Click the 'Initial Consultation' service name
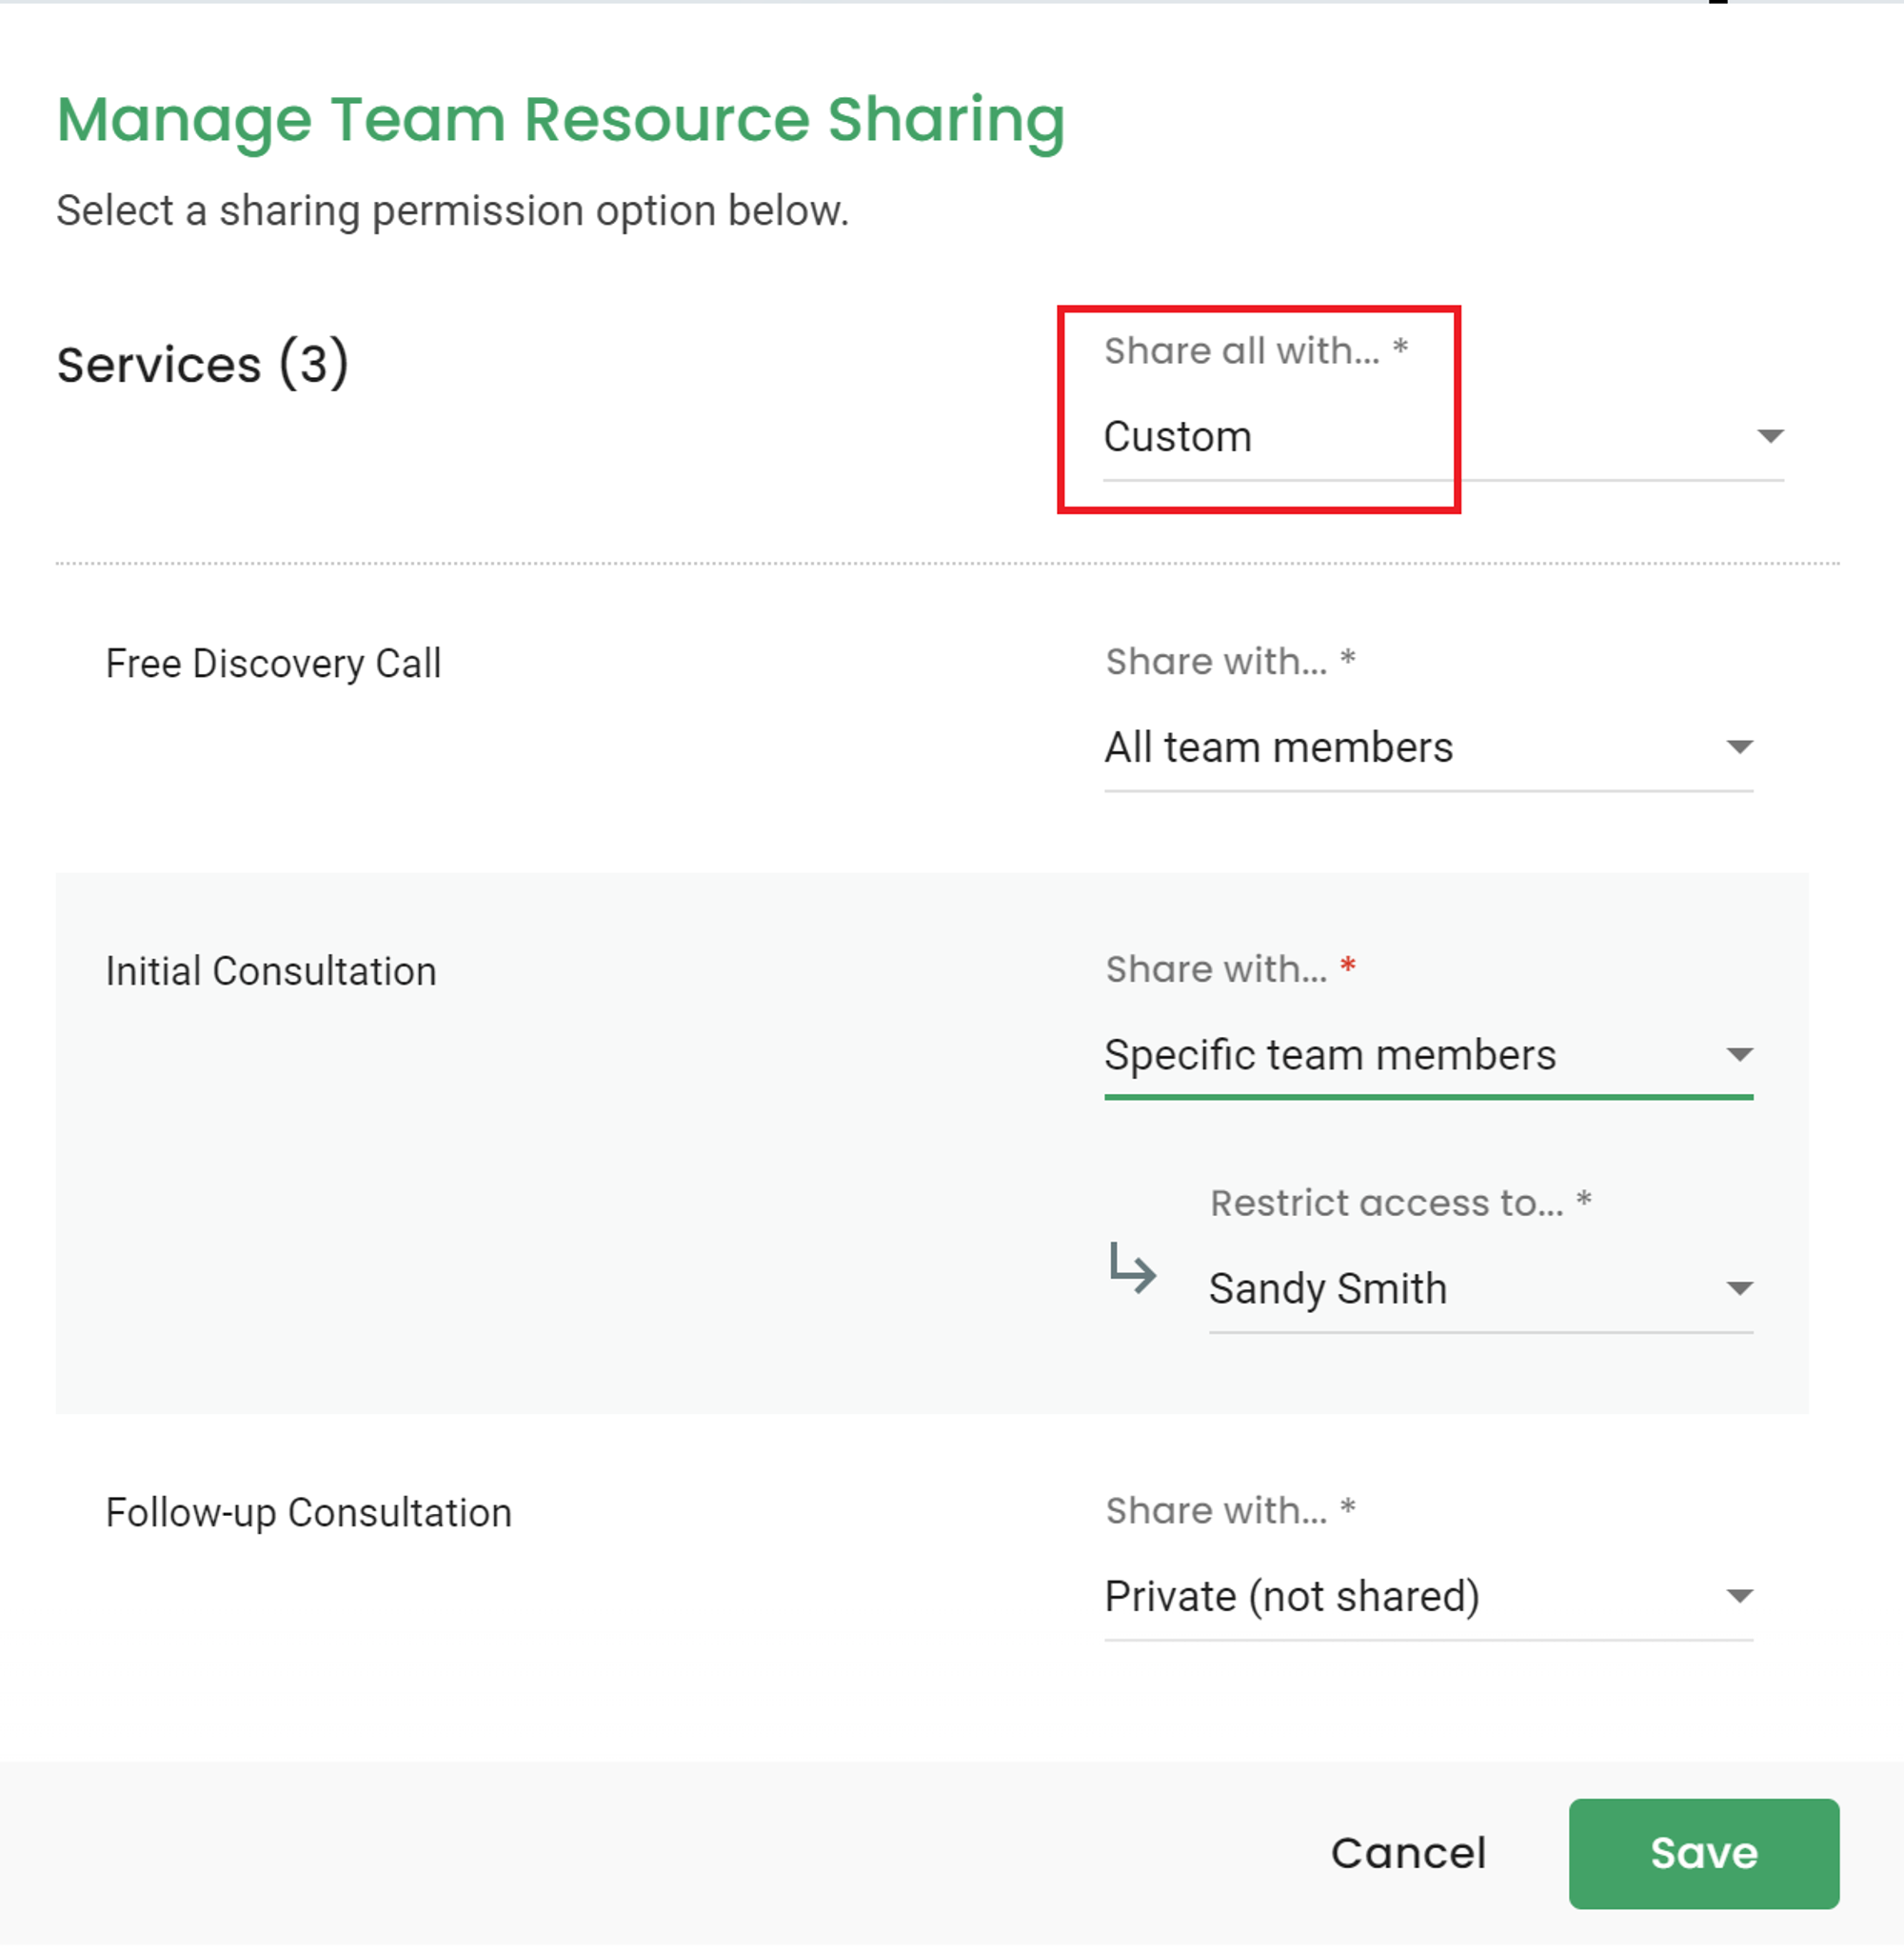This screenshot has height=1952, width=1904. [x=271, y=973]
